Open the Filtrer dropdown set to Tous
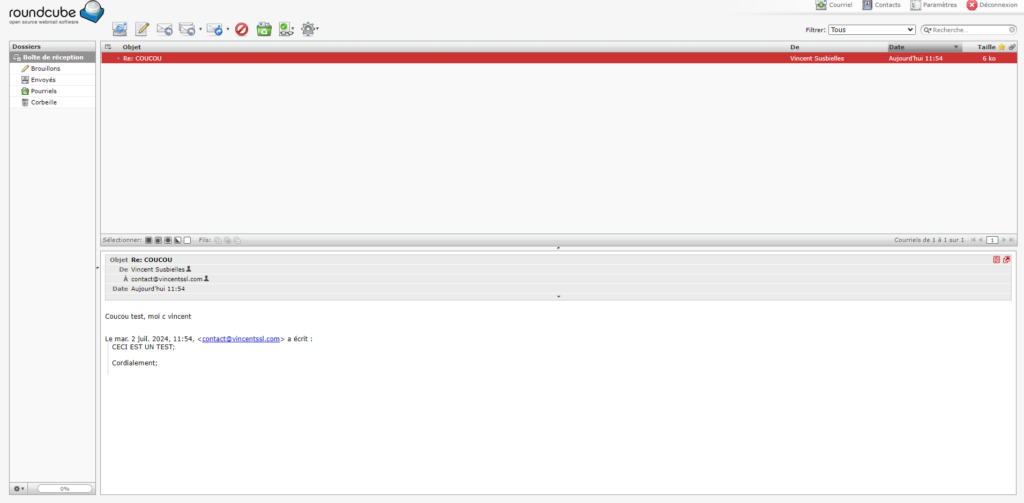Viewport: 1024px width, 503px height. tap(872, 30)
